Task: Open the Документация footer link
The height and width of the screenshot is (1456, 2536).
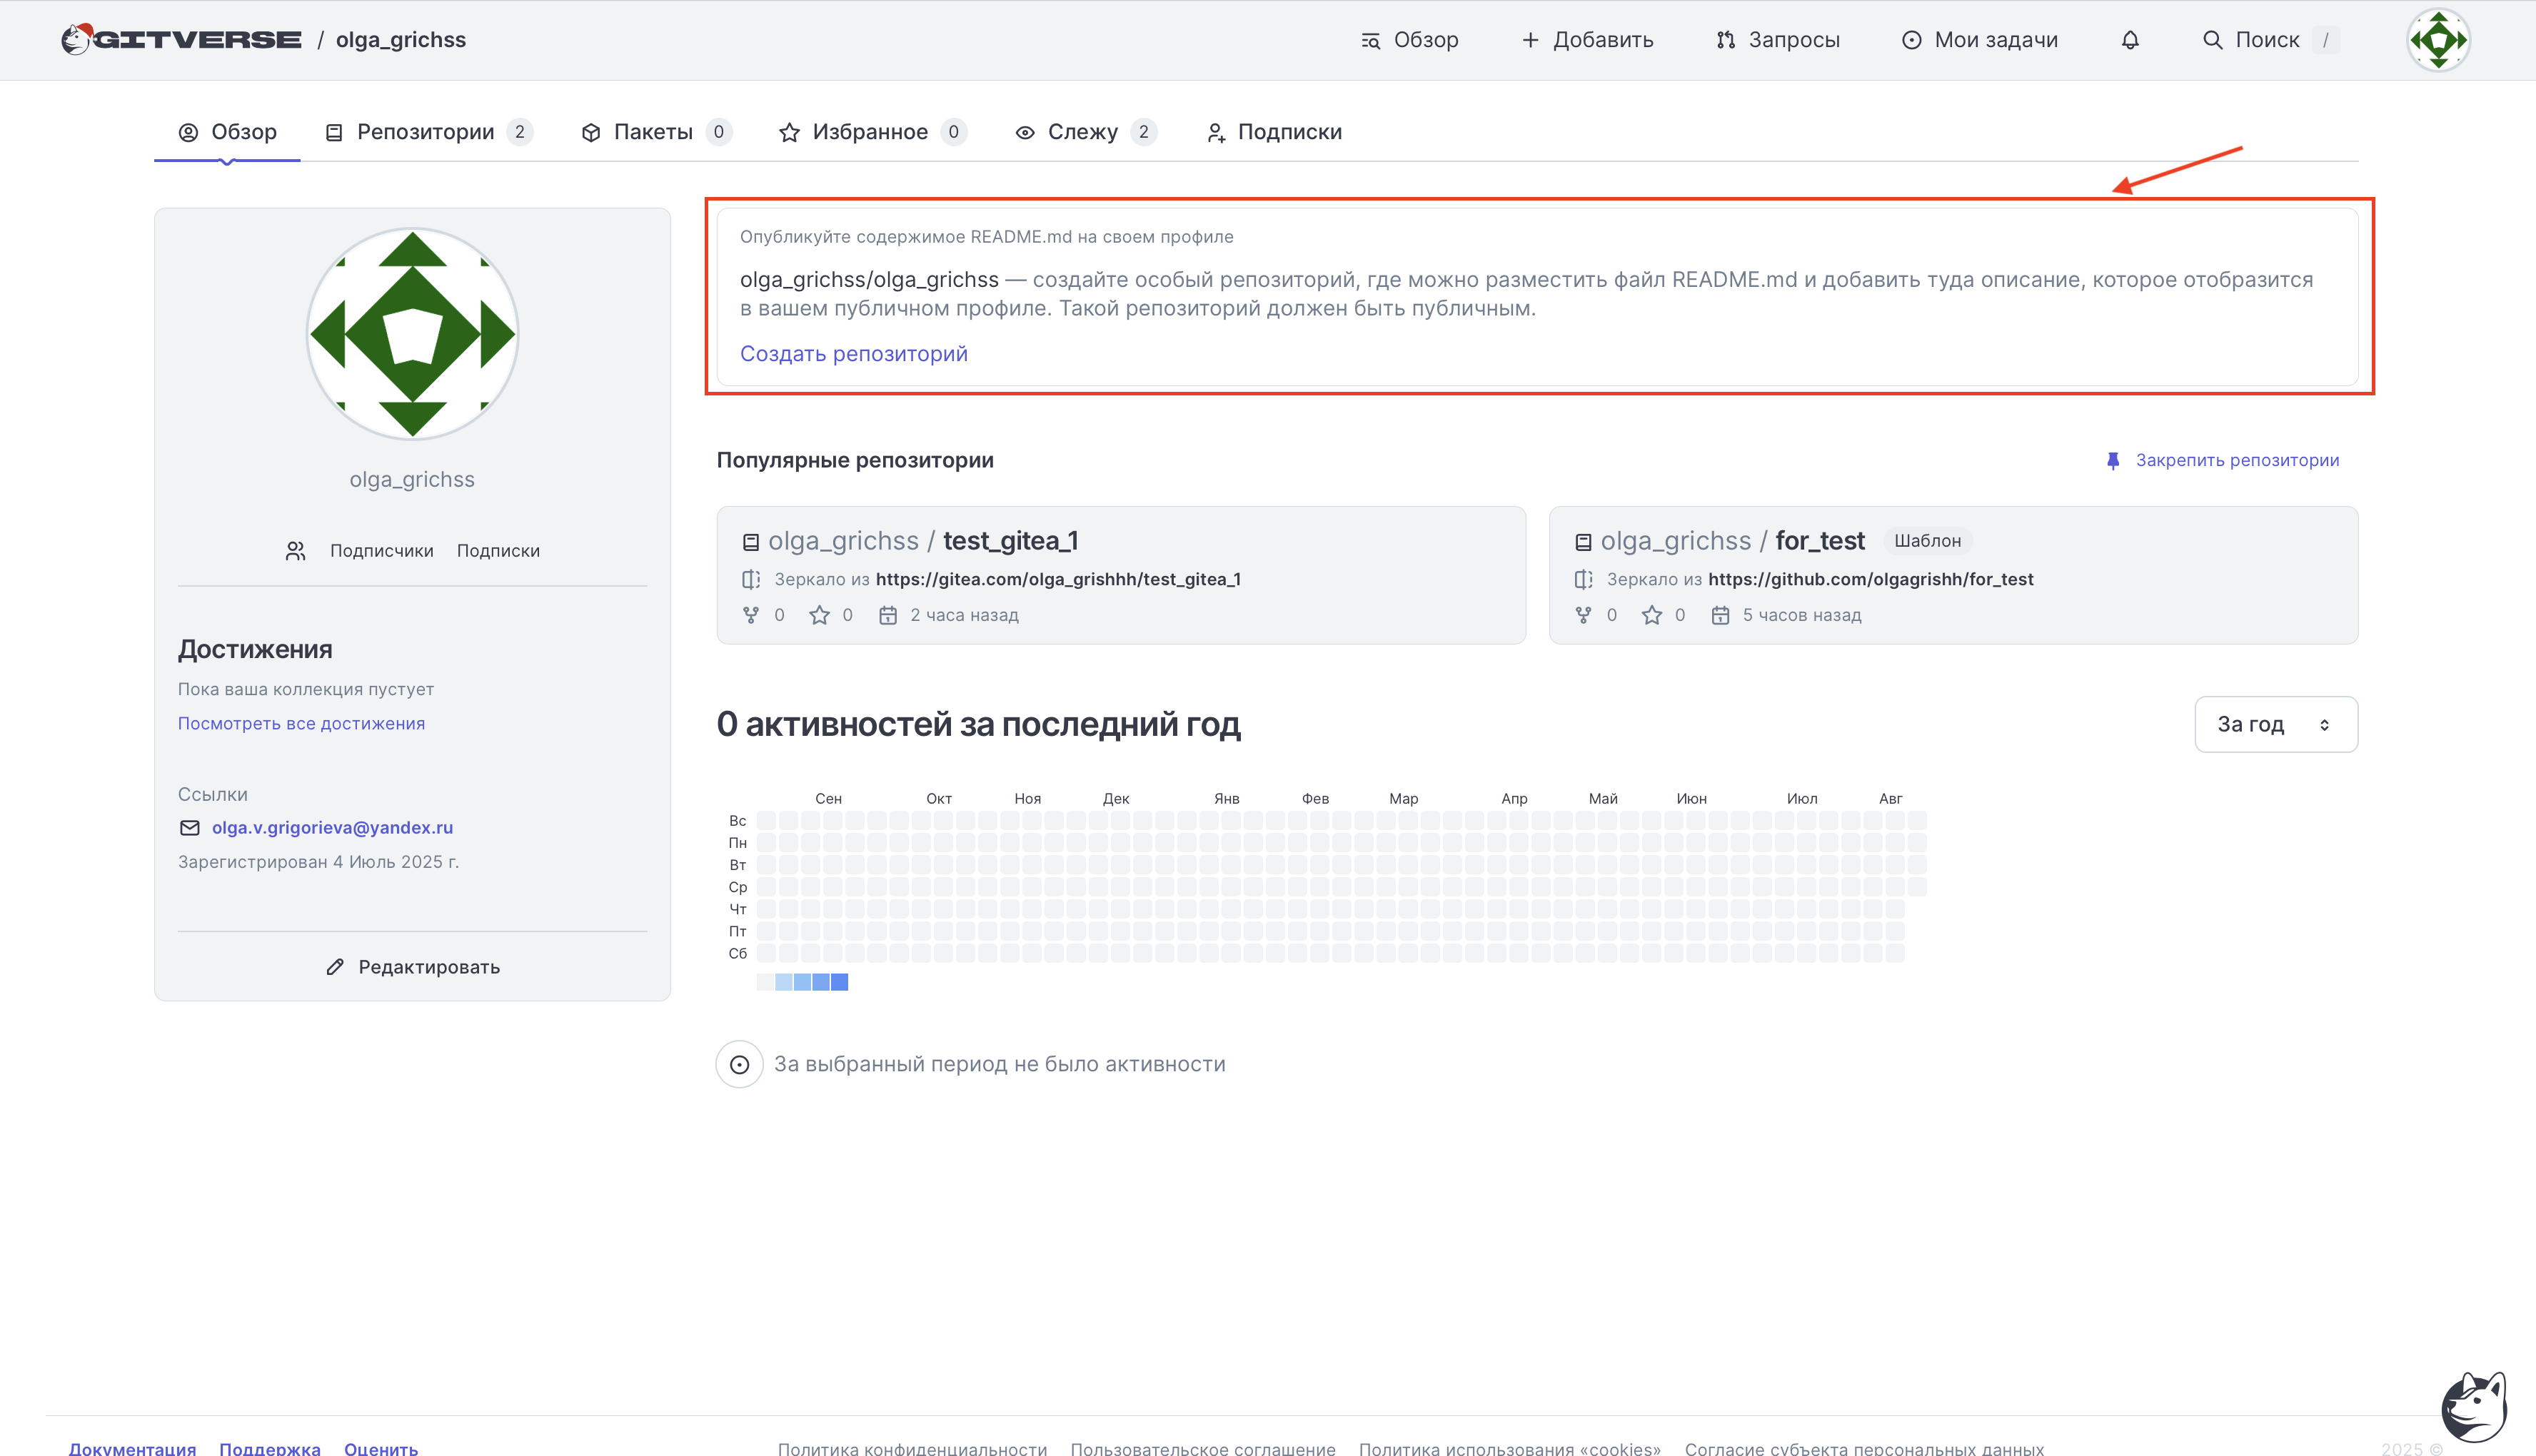Action: pyautogui.click(x=132, y=1448)
